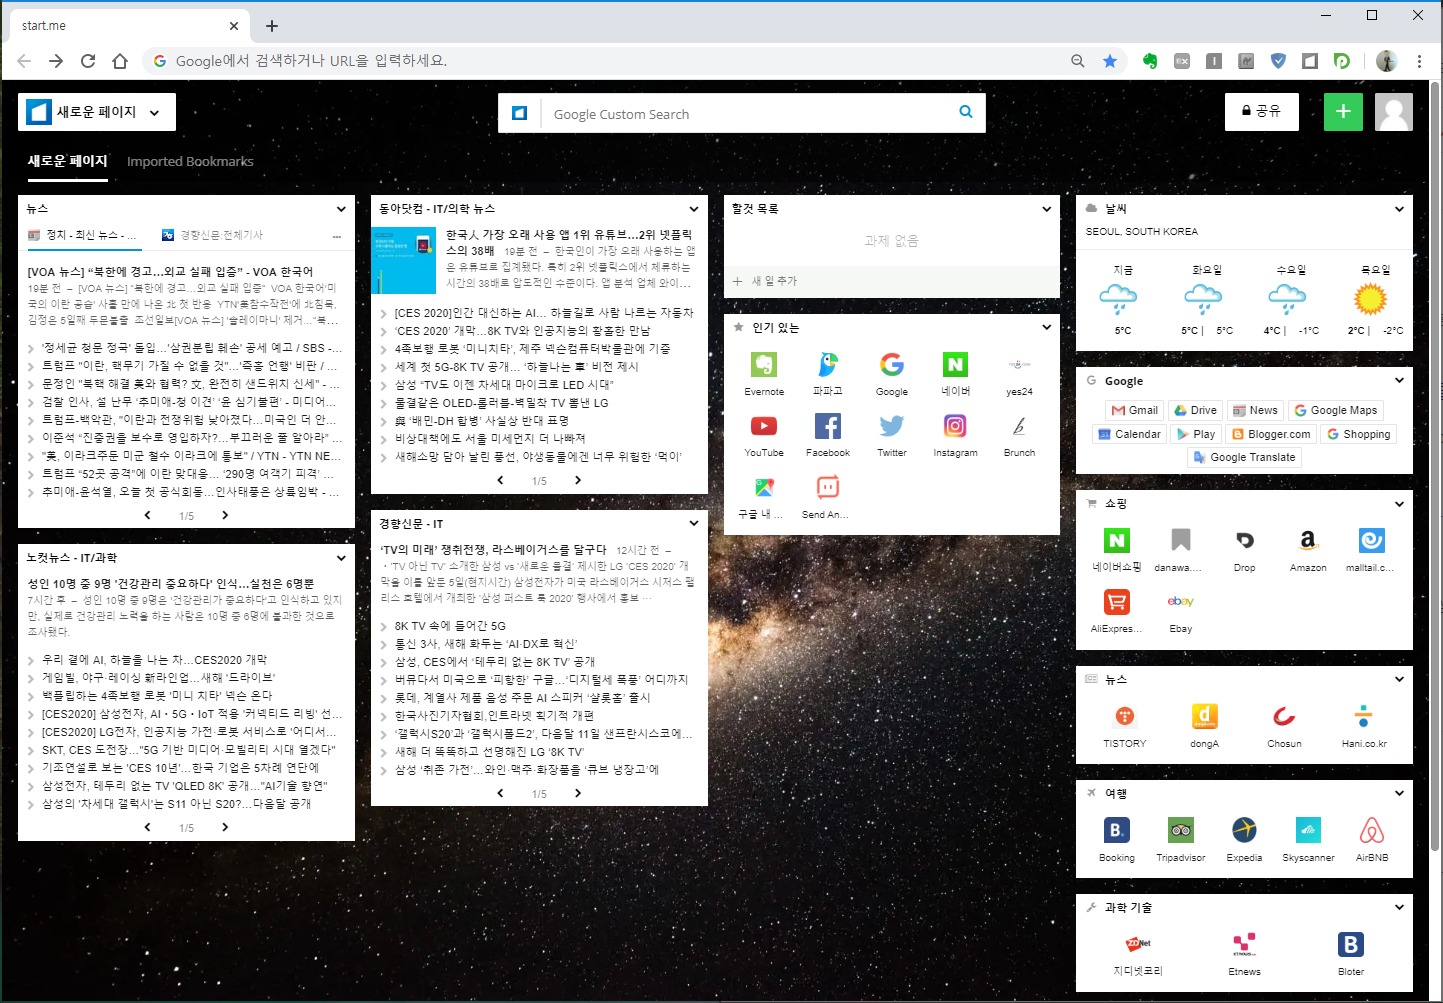Open the YouTube bookmark icon
1443x1003 pixels.
(764, 426)
